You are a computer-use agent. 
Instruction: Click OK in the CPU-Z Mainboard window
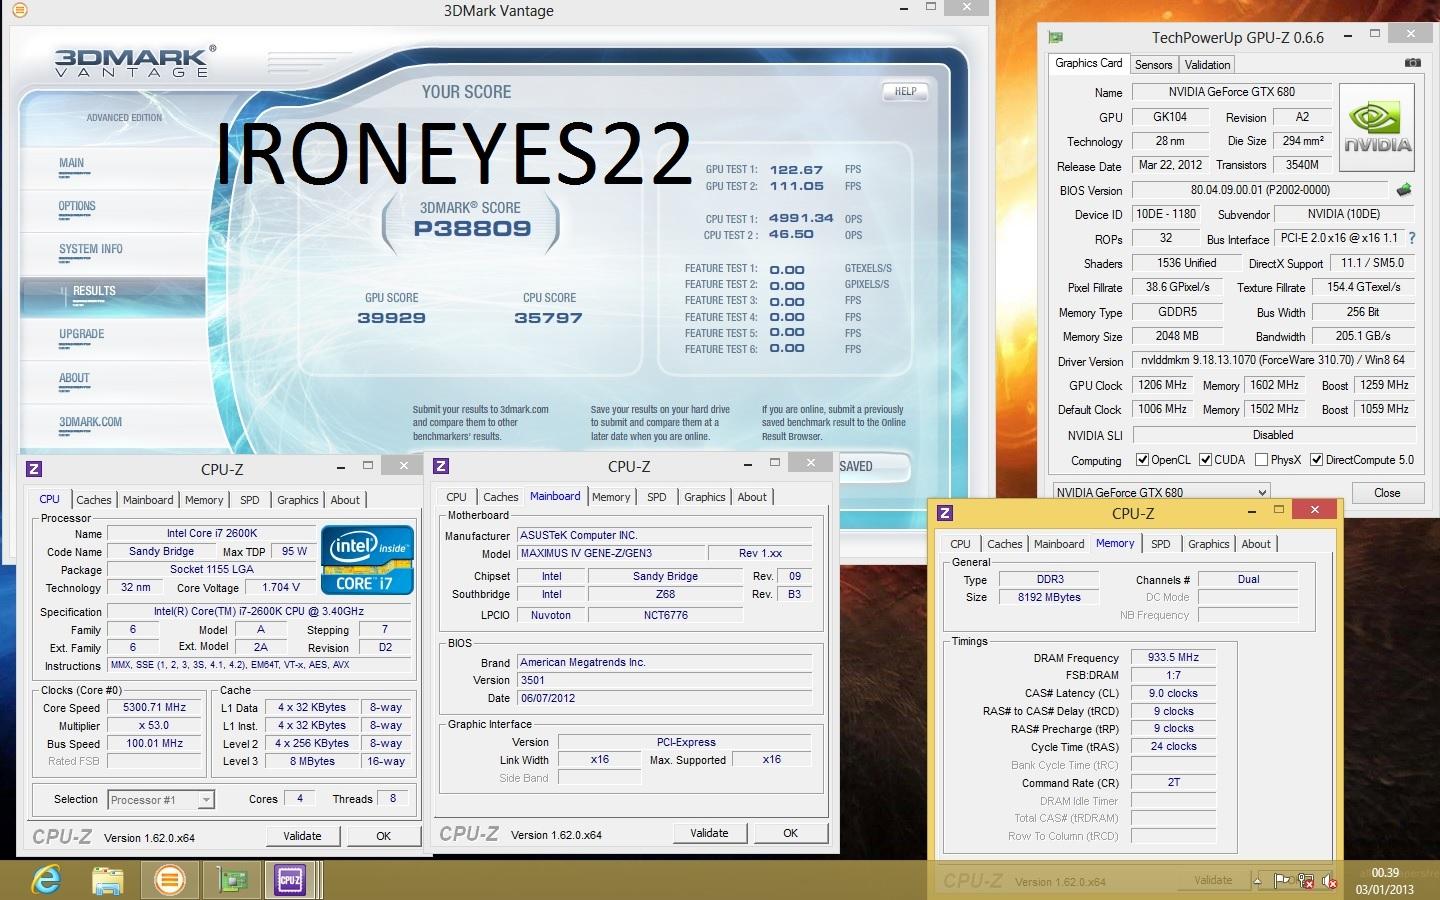[790, 833]
